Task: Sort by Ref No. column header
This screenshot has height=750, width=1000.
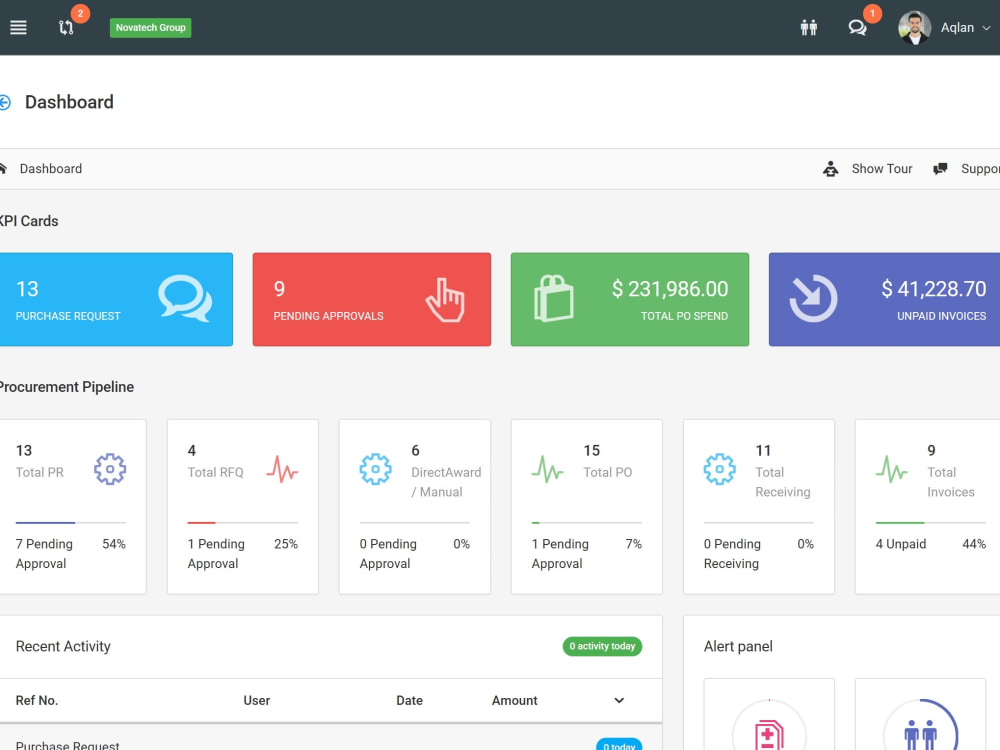Action: click(x=37, y=700)
